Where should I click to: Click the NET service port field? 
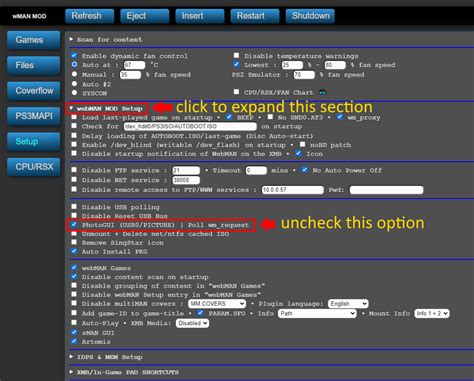[x=186, y=180]
